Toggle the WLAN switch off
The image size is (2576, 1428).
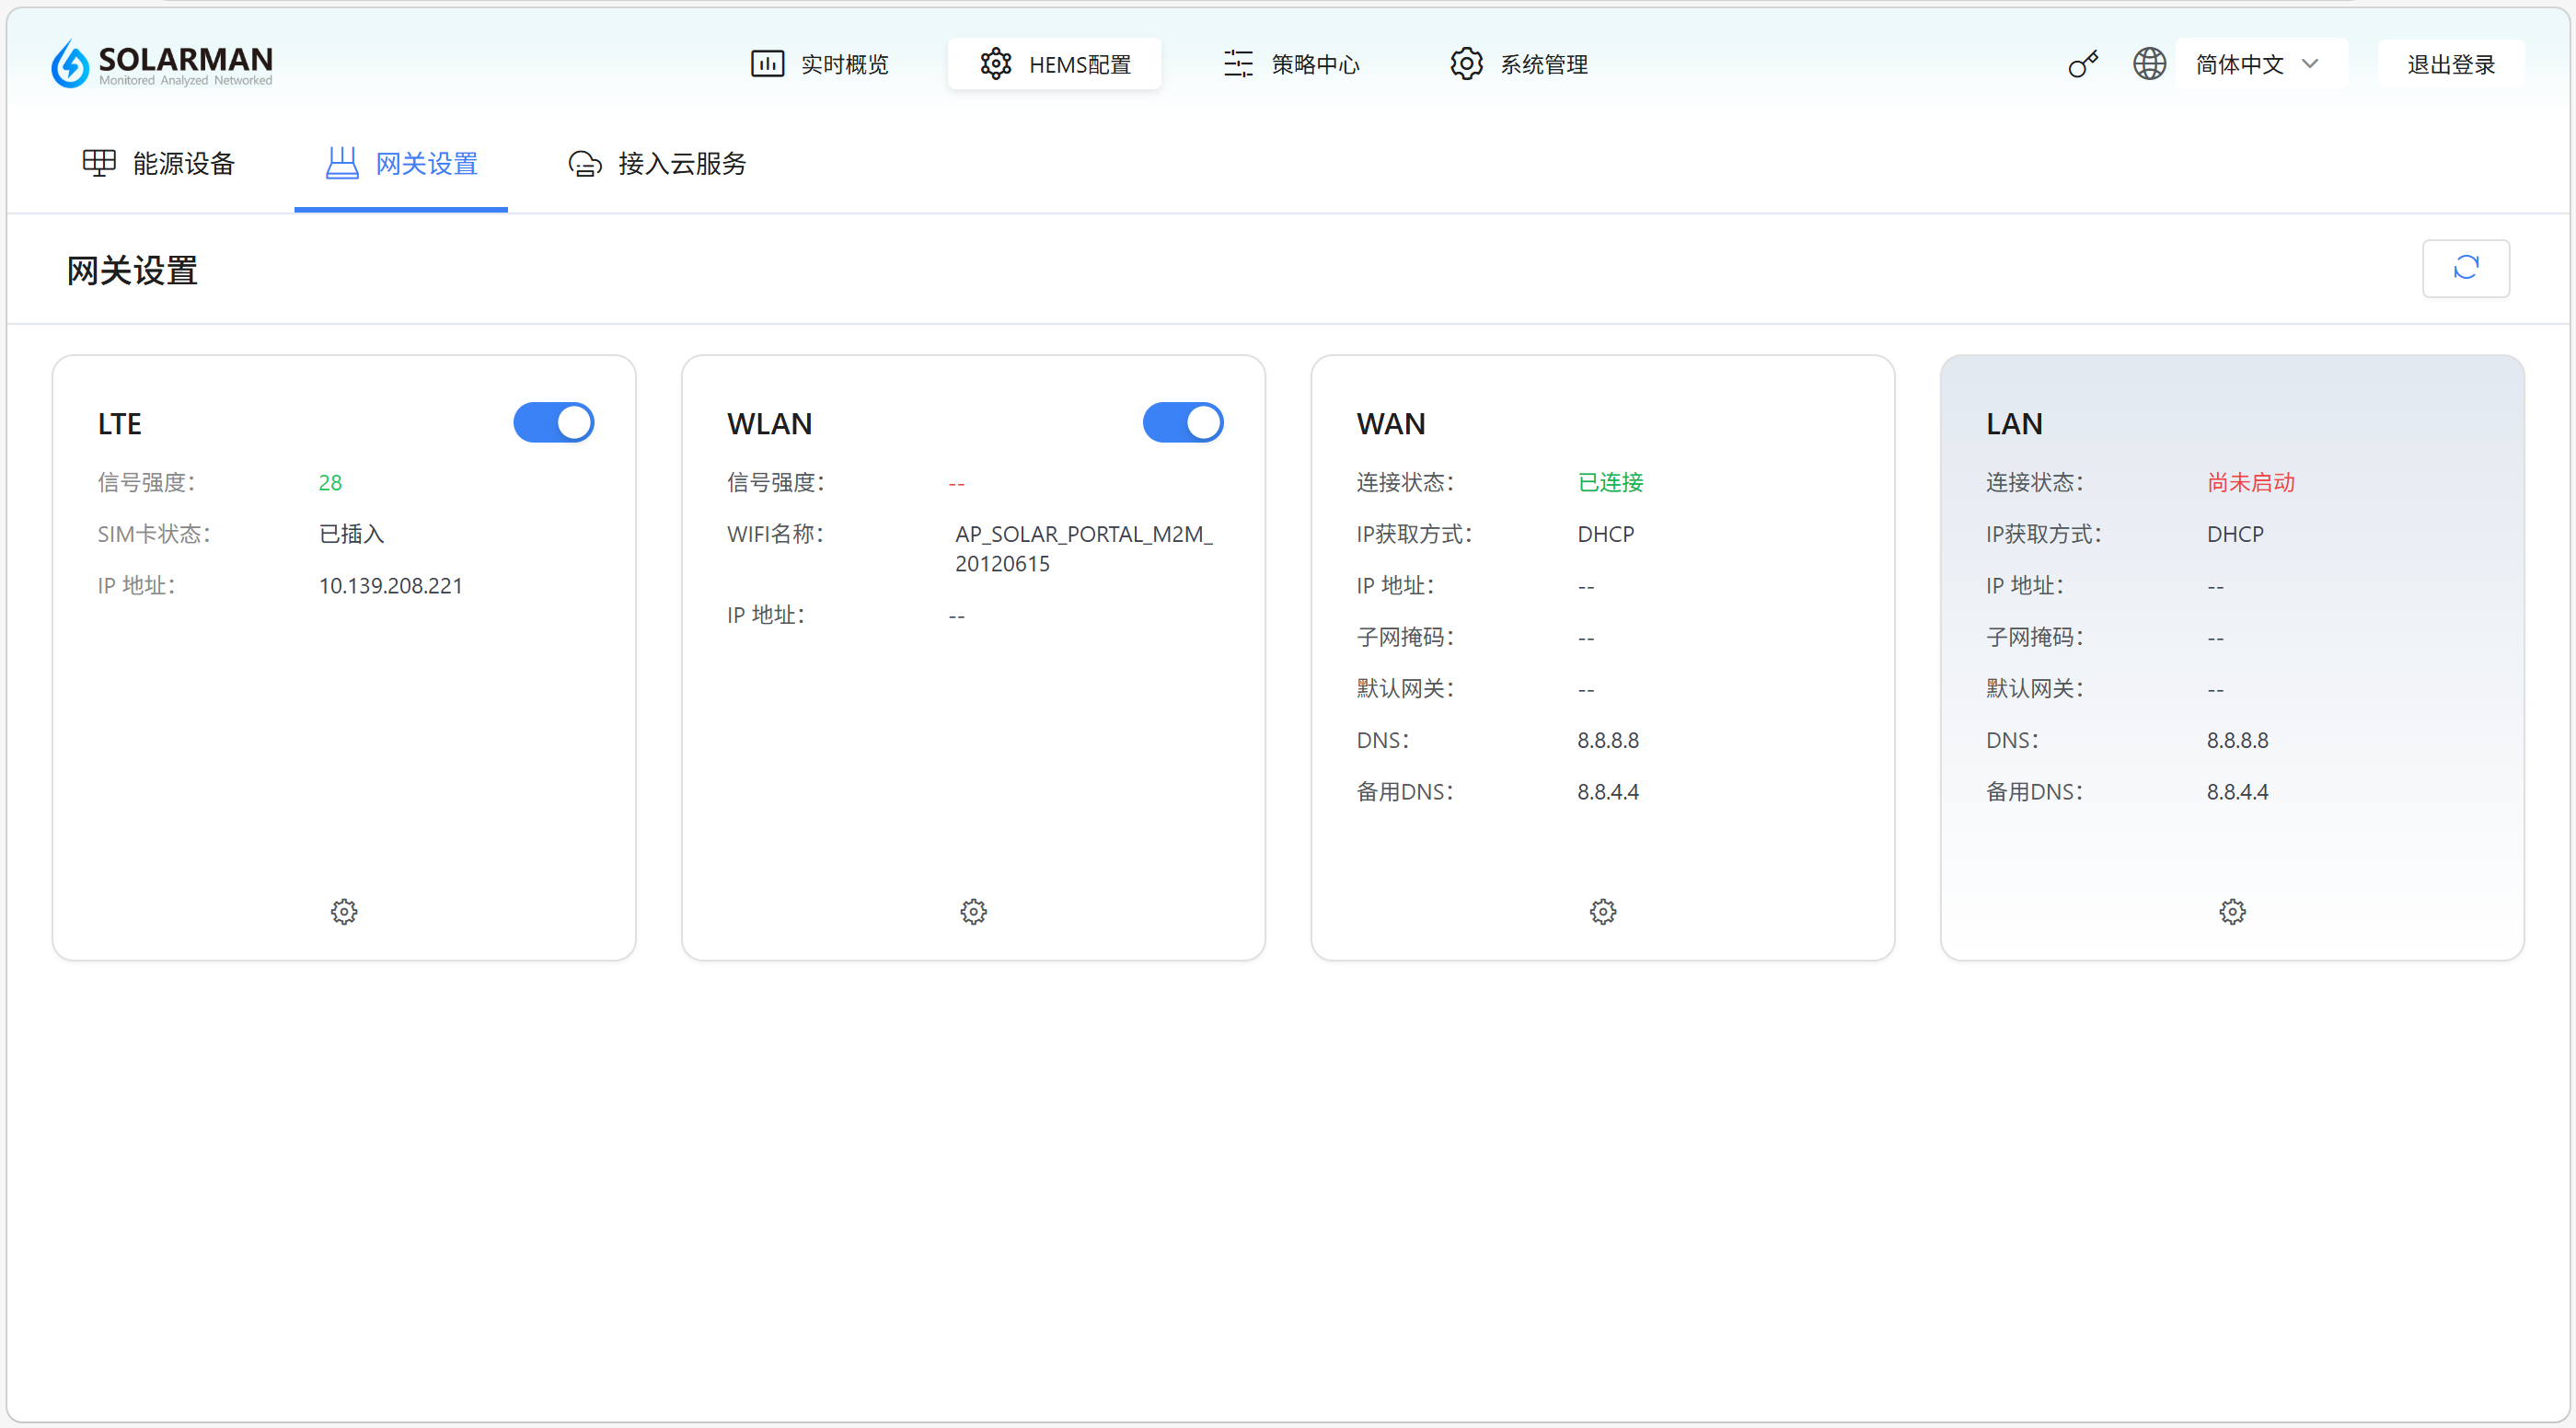point(1183,423)
